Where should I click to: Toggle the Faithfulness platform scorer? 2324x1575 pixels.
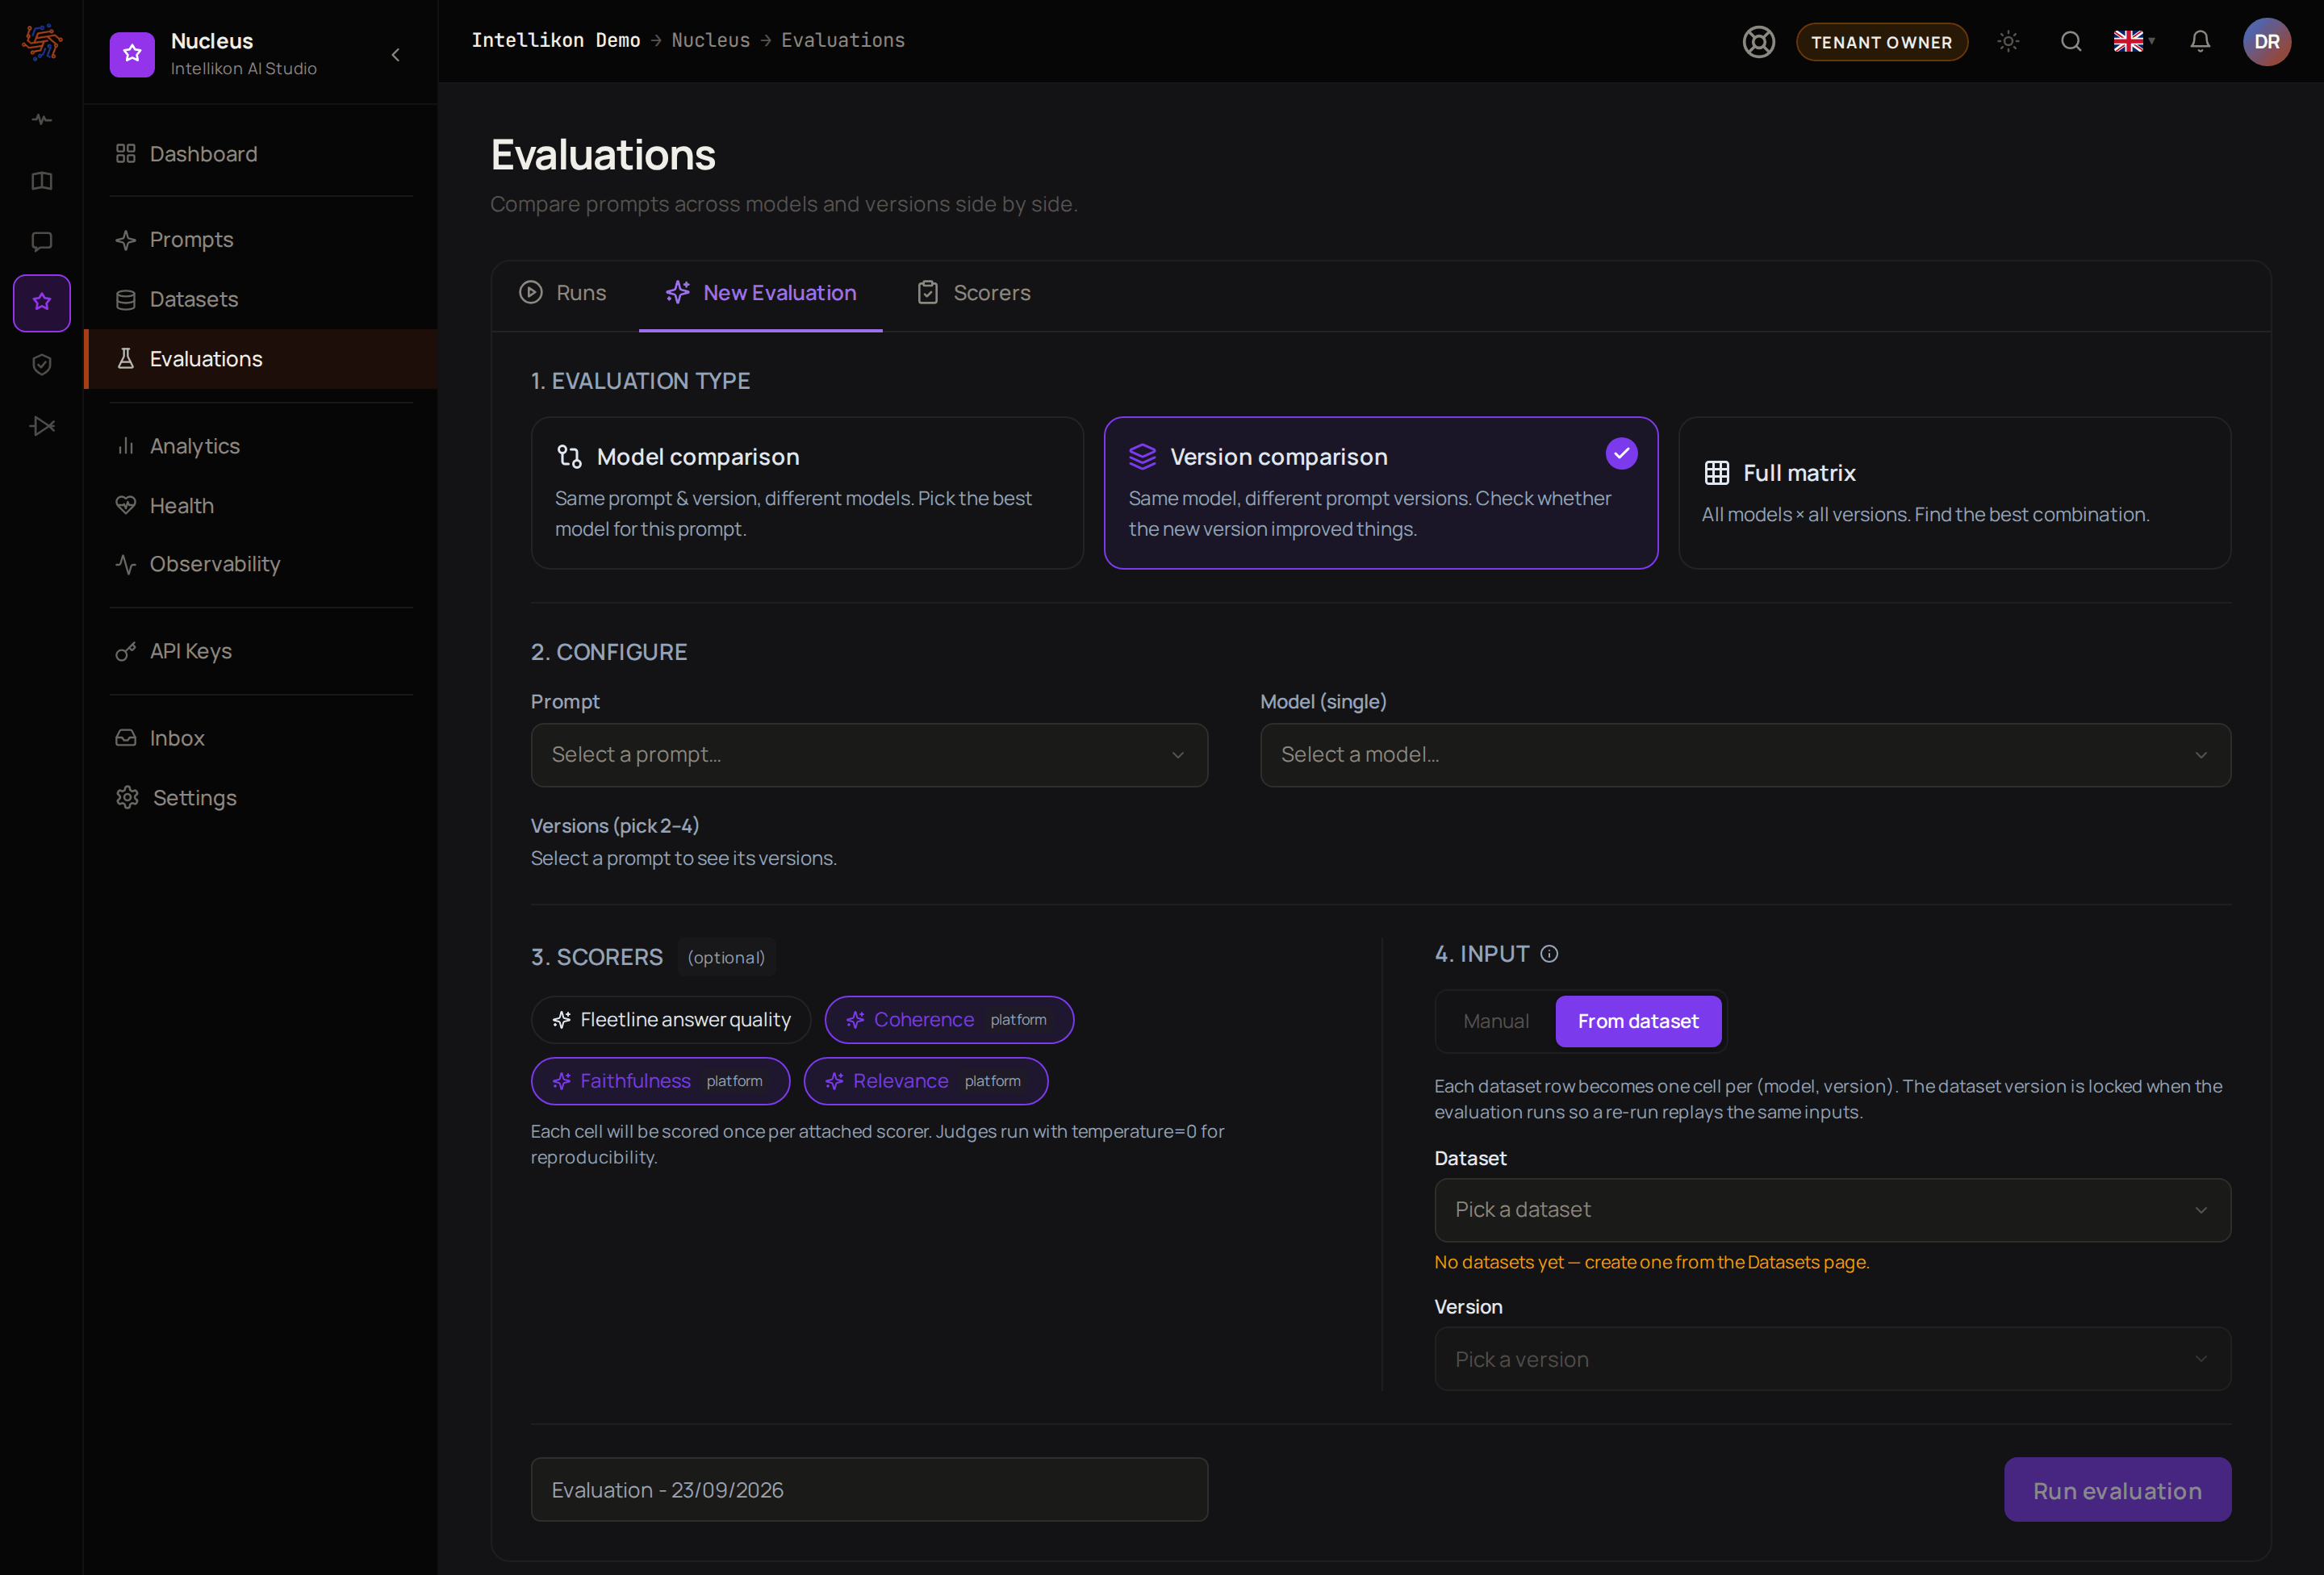(x=660, y=1081)
